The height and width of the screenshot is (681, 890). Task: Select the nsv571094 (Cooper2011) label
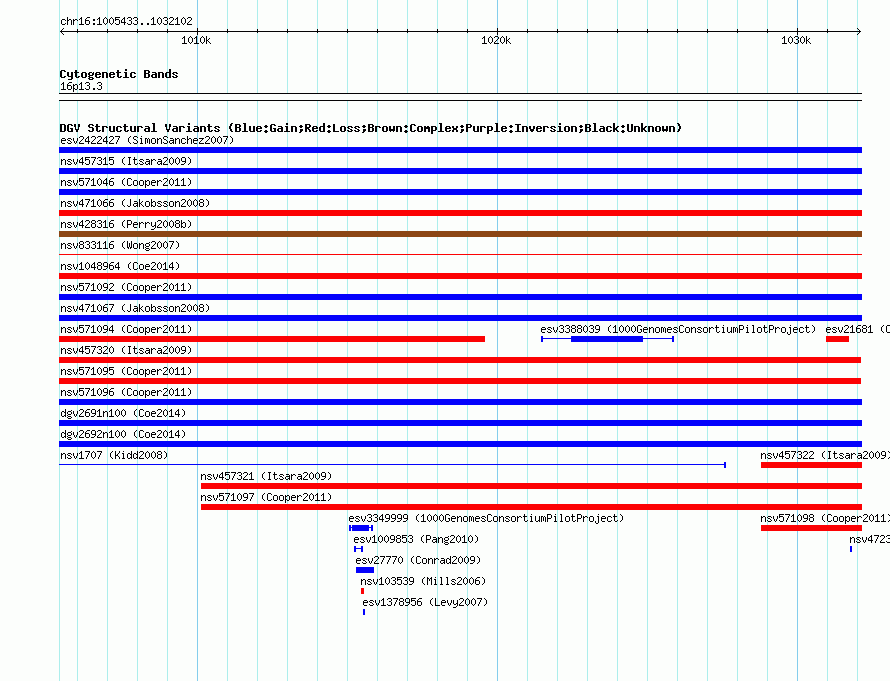(x=126, y=329)
